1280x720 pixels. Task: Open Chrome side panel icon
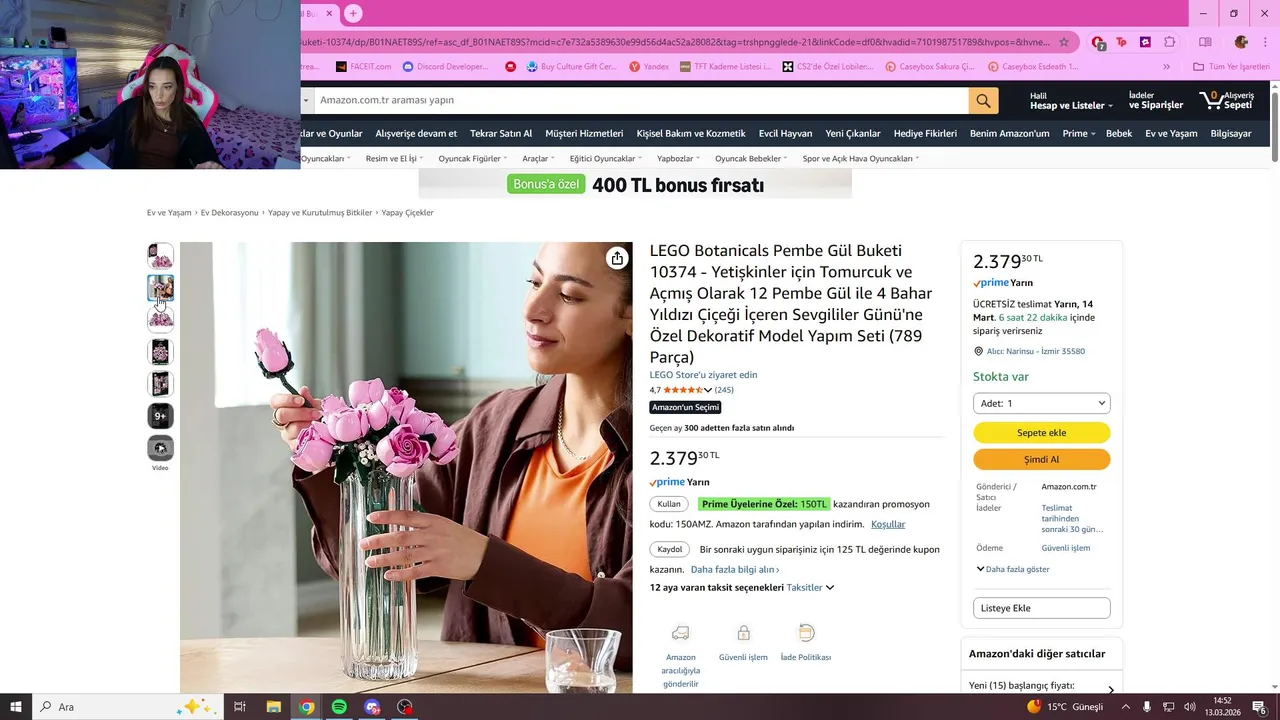1205,42
